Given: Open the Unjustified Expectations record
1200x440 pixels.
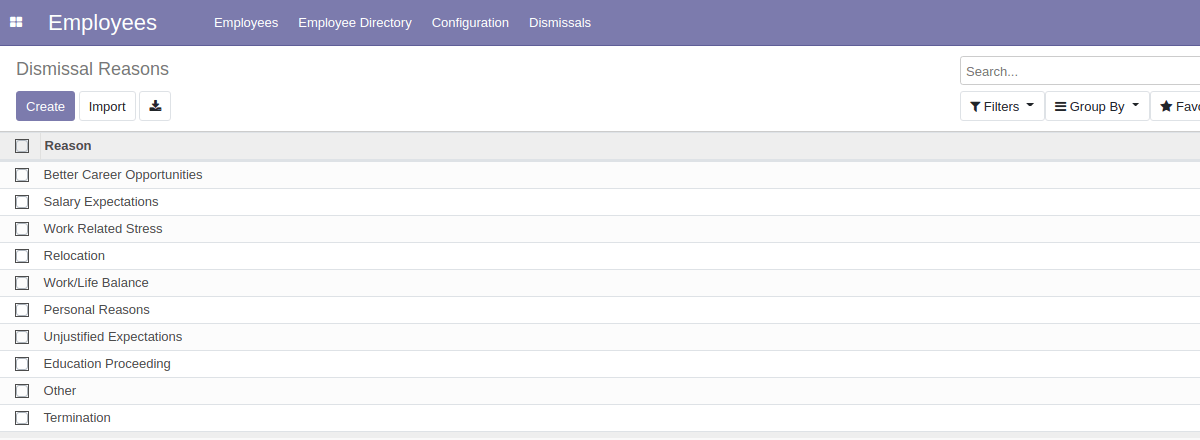Looking at the screenshot, I should 113,337.
